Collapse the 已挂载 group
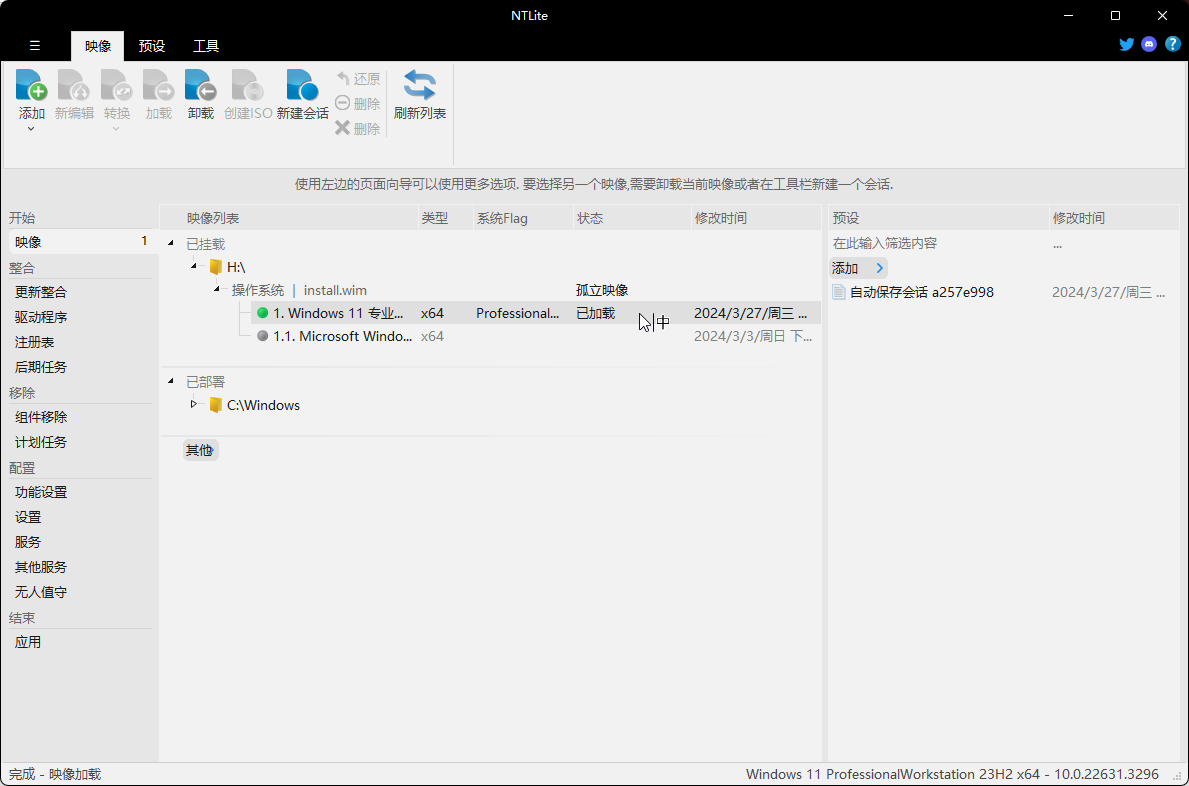The image size is (1189, 786). pyautogui.click(x=171, y=243)
